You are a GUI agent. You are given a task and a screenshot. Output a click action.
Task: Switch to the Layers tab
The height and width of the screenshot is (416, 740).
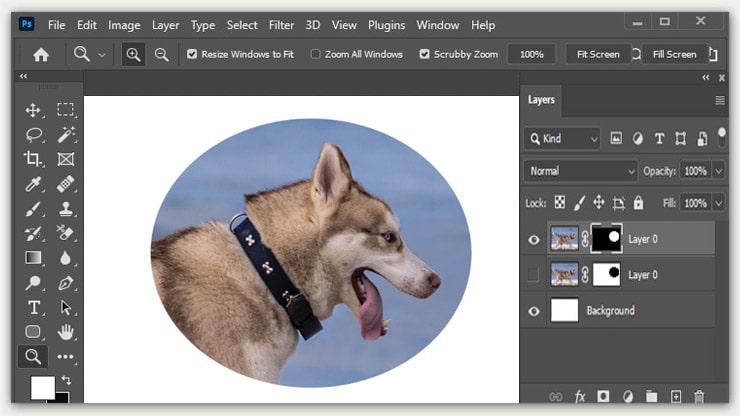coord(541,100)
